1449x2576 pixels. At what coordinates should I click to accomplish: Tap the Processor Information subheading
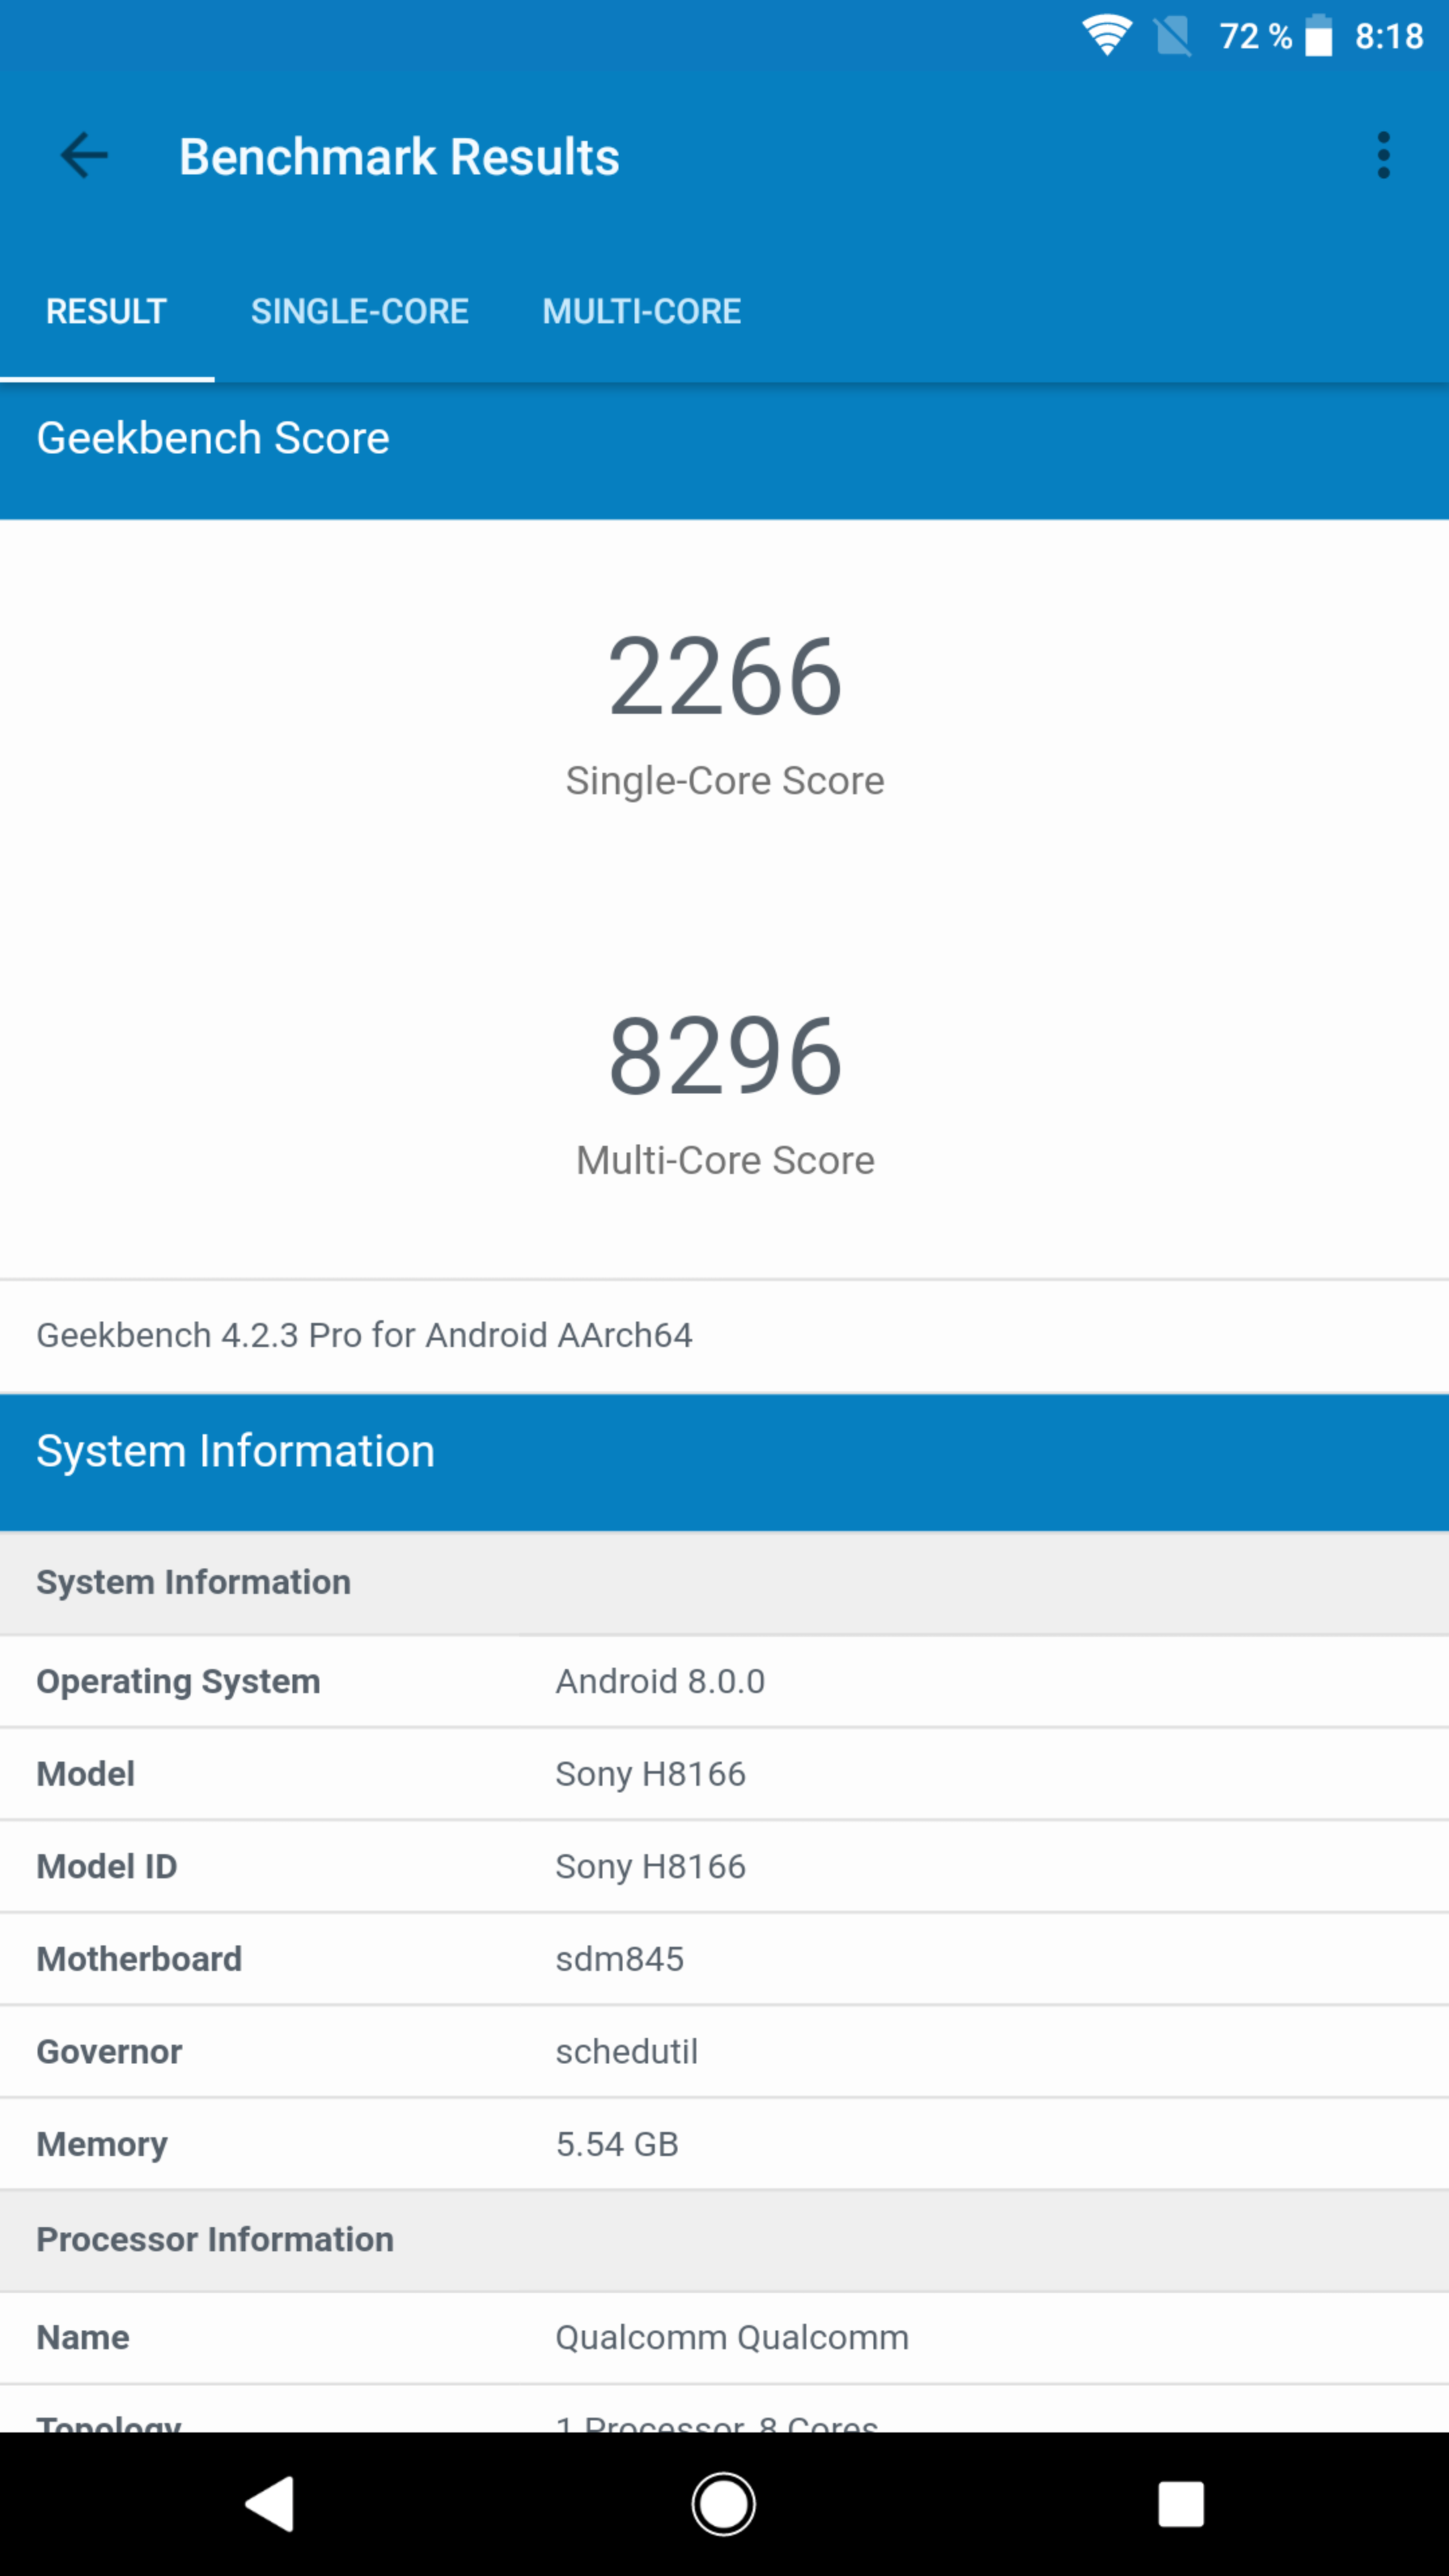click(215, 2240)
